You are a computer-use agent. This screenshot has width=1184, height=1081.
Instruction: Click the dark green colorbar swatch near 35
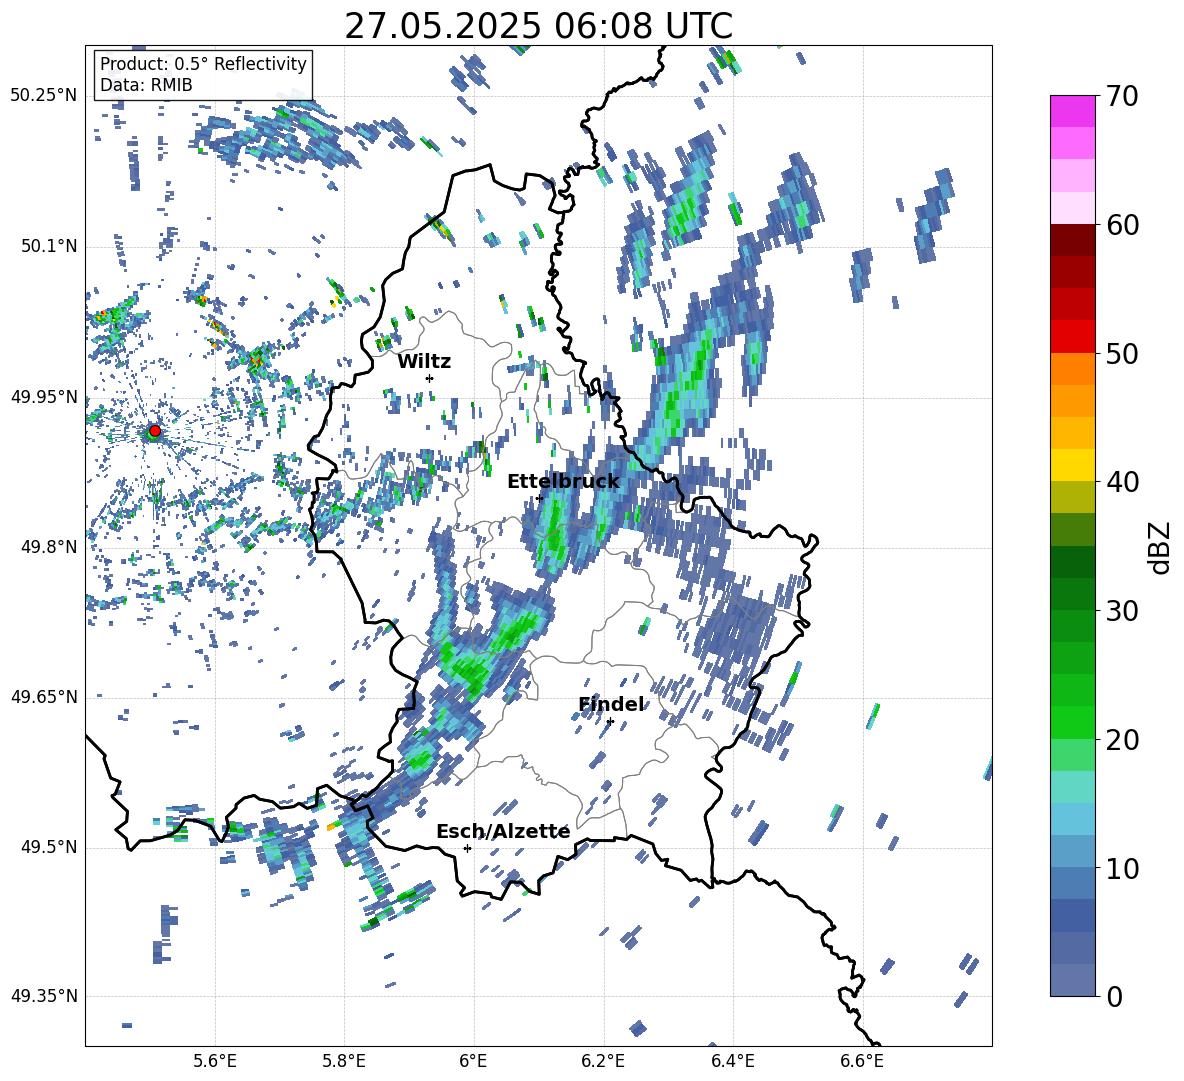point(1072,562)
